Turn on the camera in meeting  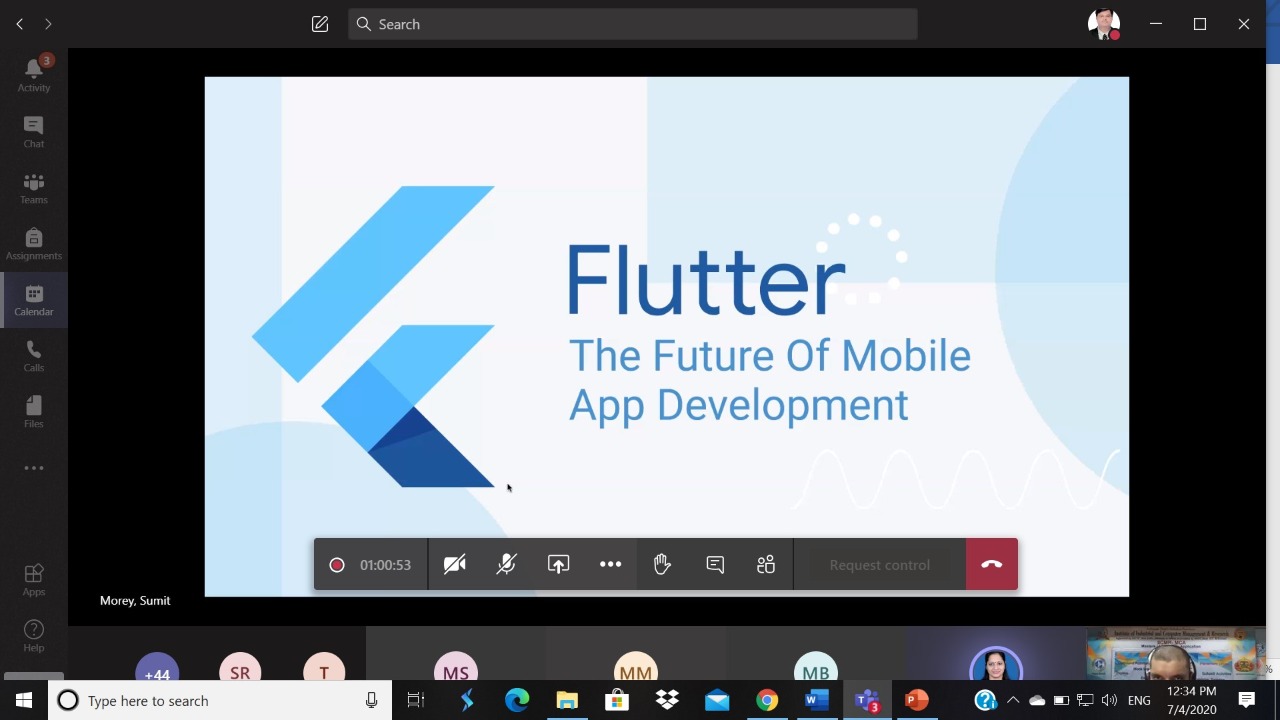(x=455, y=565)
